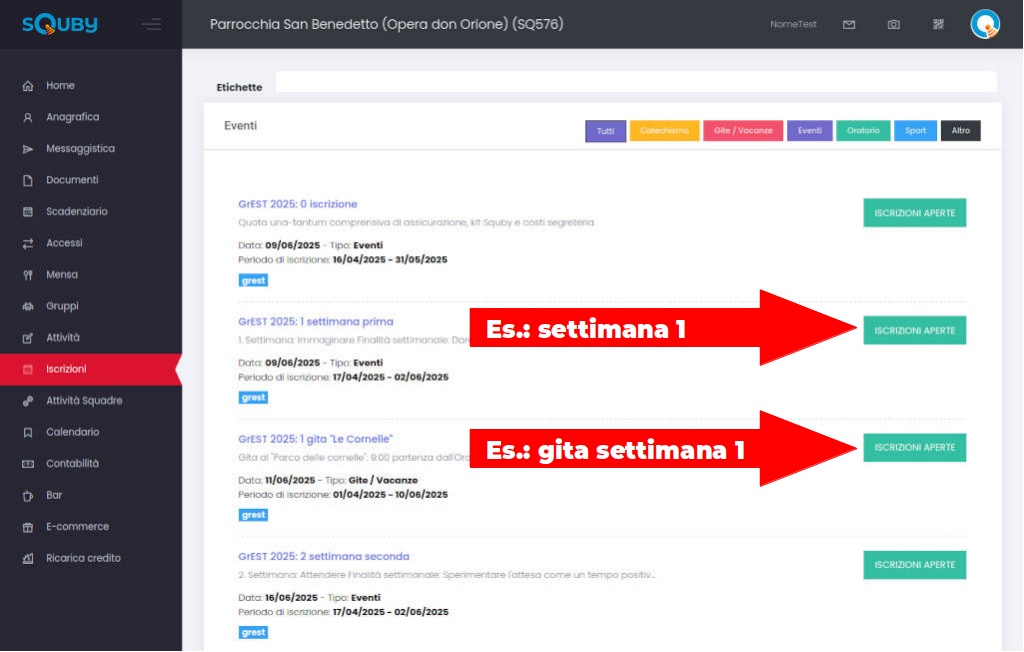Screen dimensions: 1024x652
Task: Click the Home house icon in the sidebar
Action: coord(27,86)
